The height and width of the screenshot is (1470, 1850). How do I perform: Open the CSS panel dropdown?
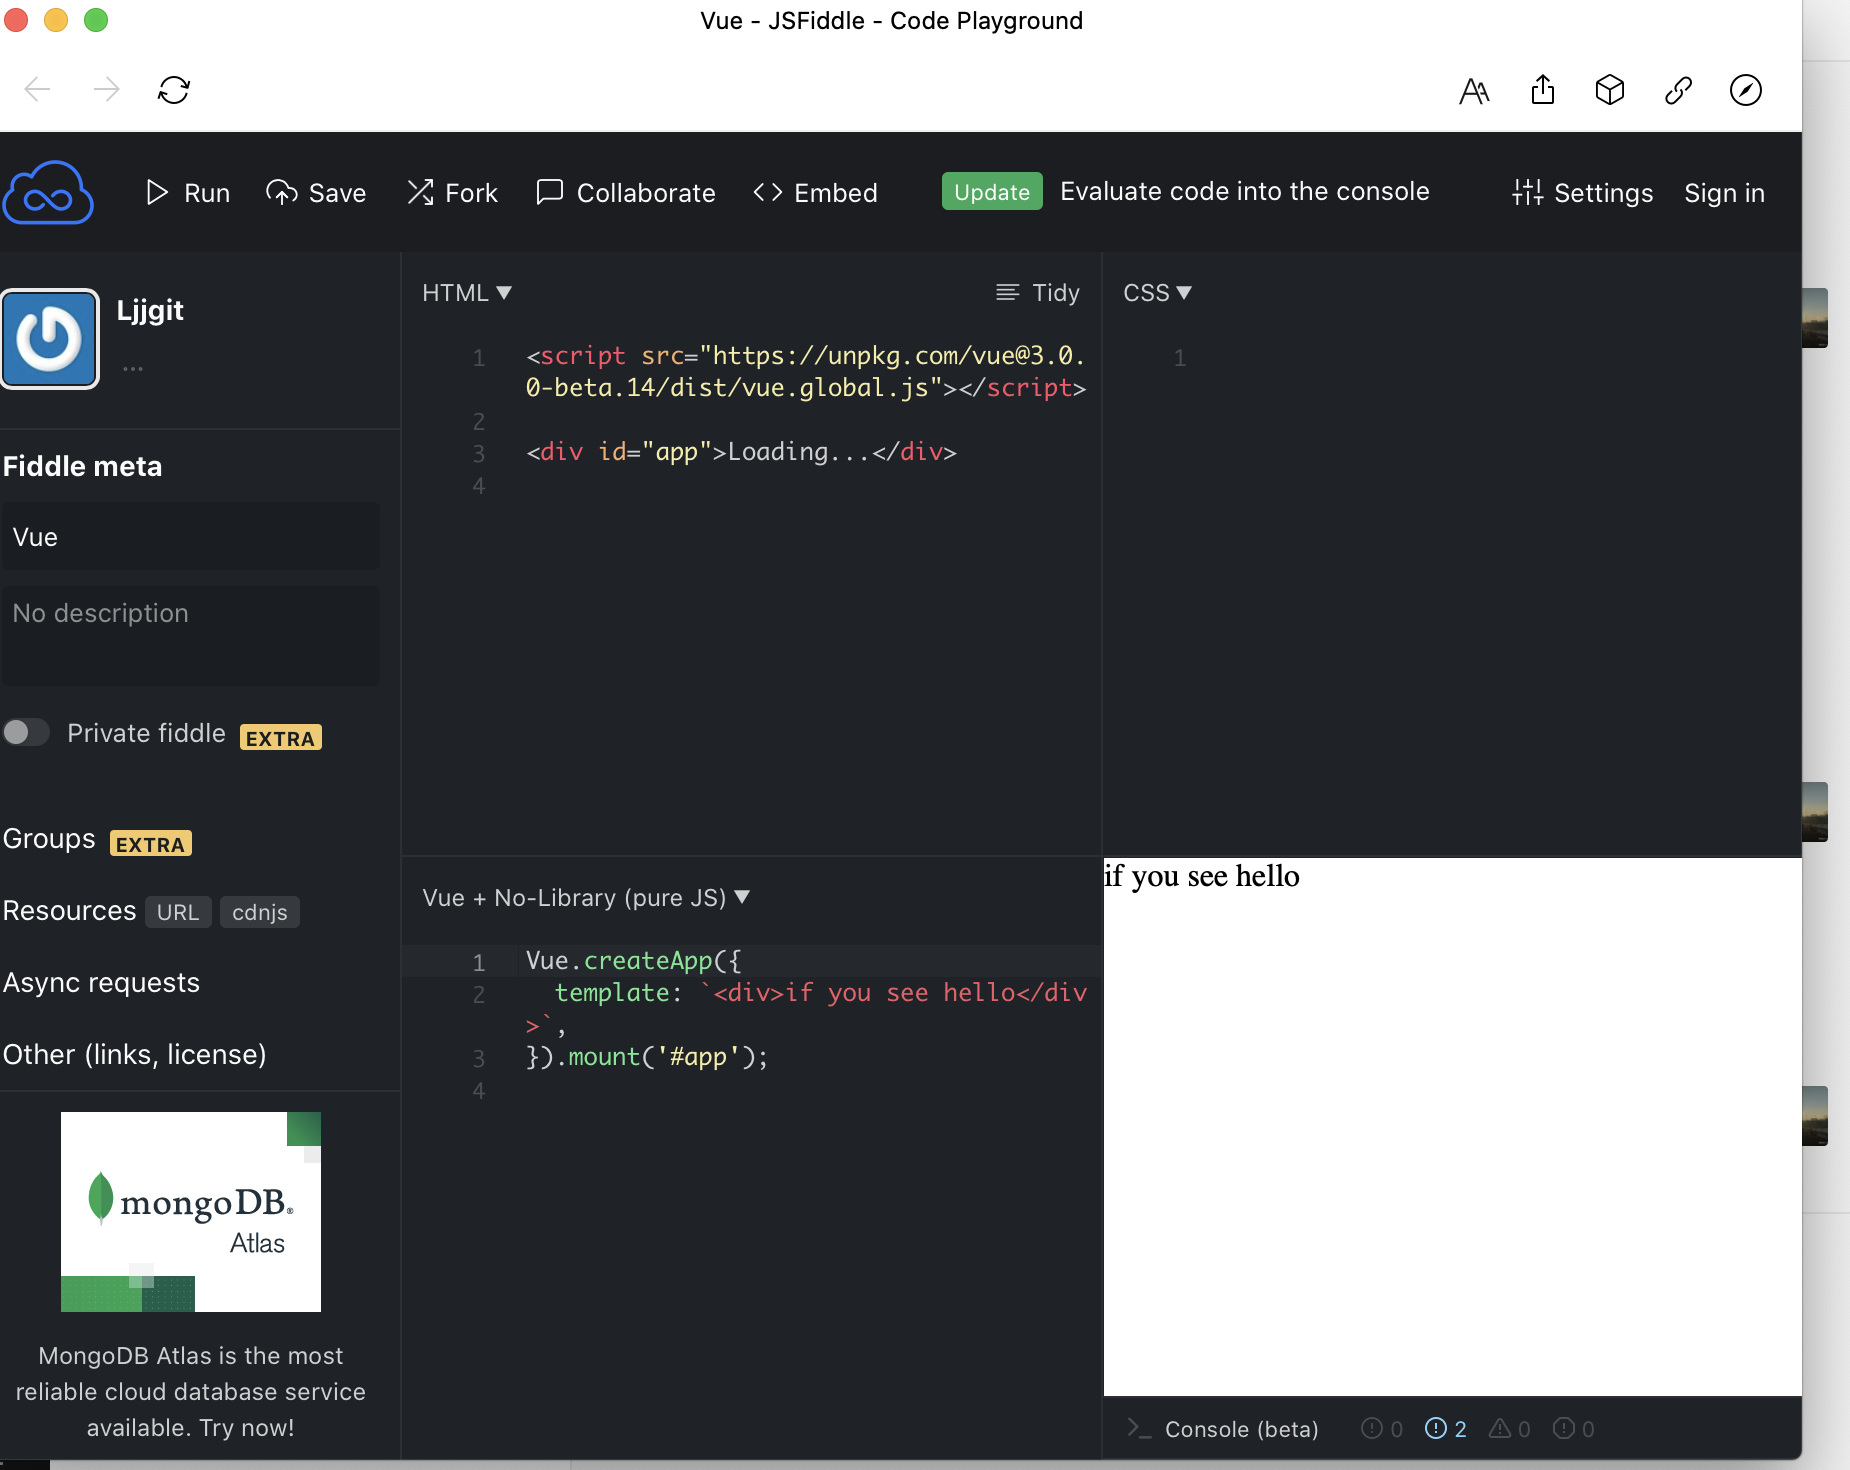[1157, 292]
